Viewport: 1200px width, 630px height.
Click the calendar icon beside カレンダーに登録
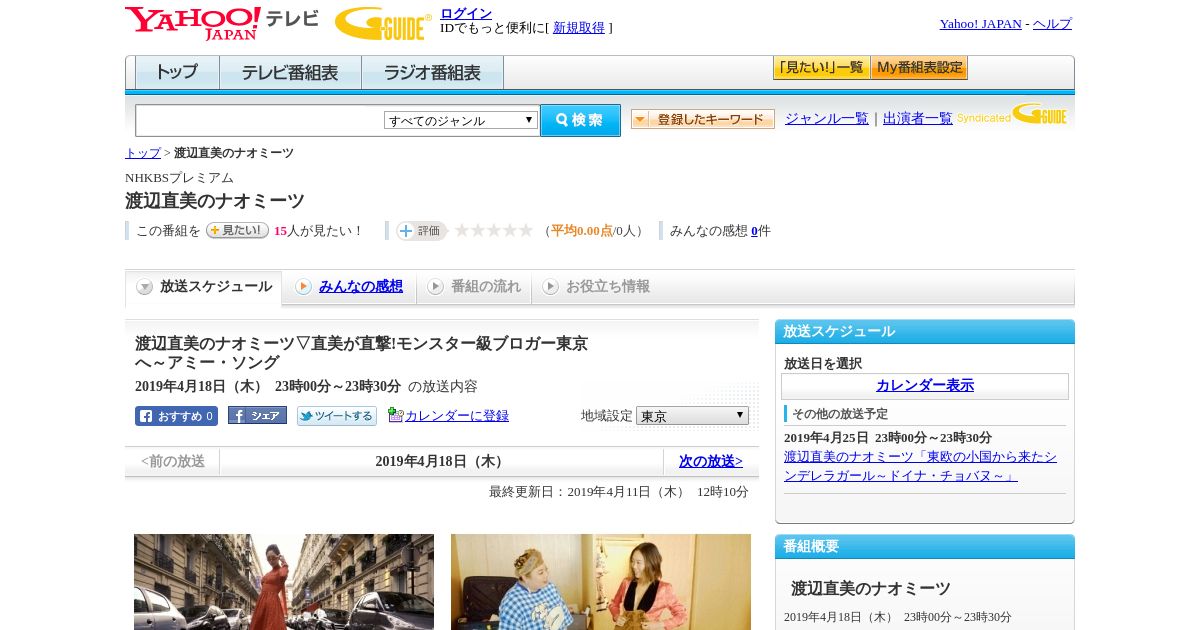396,415
